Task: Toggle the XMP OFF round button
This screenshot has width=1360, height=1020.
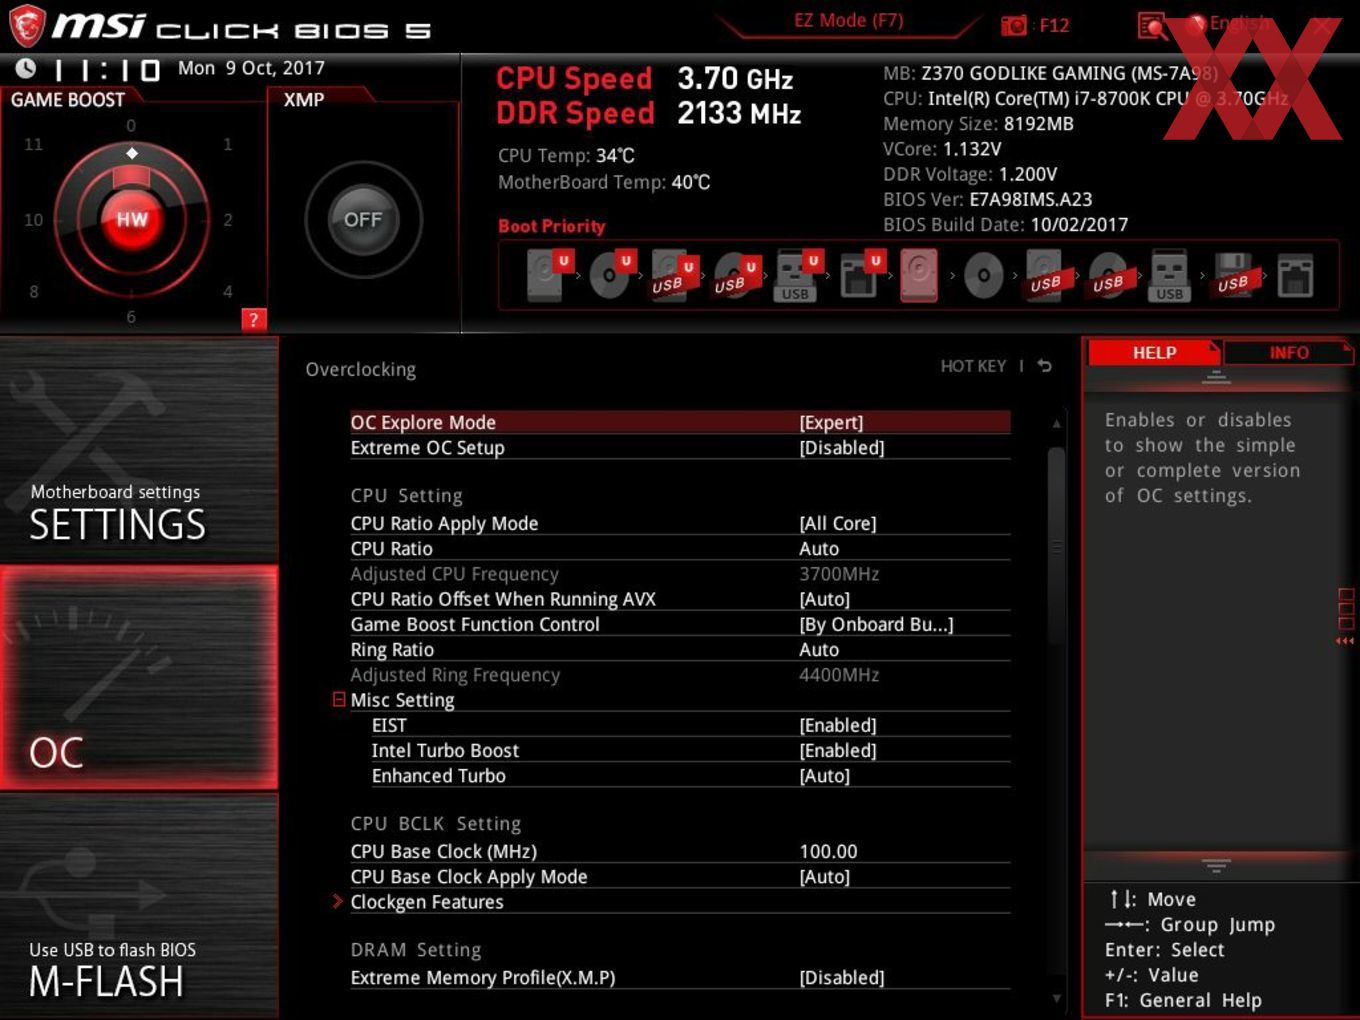Action: tap(363, 219)
